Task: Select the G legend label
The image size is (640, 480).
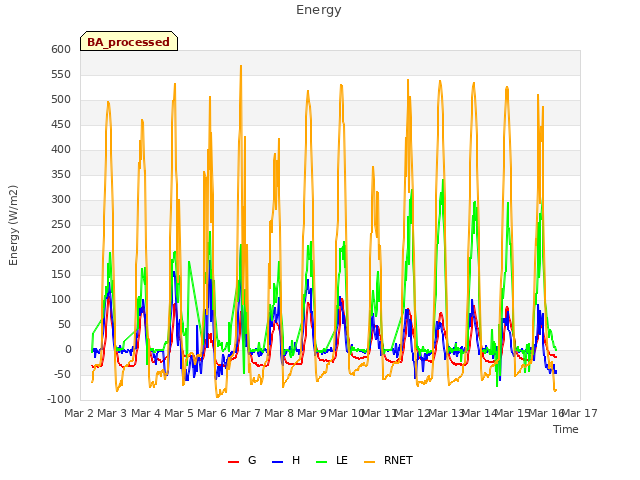Action: coord(252,460)
